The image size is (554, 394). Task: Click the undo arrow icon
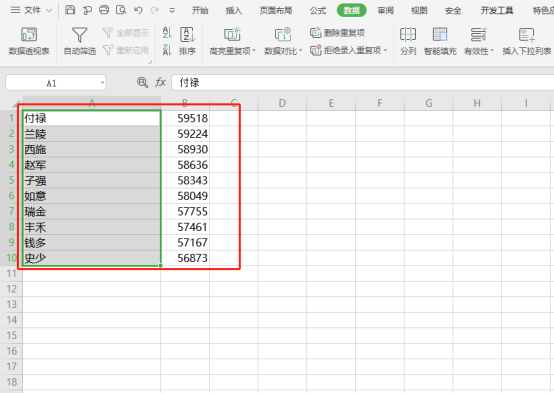coord(138,10)
